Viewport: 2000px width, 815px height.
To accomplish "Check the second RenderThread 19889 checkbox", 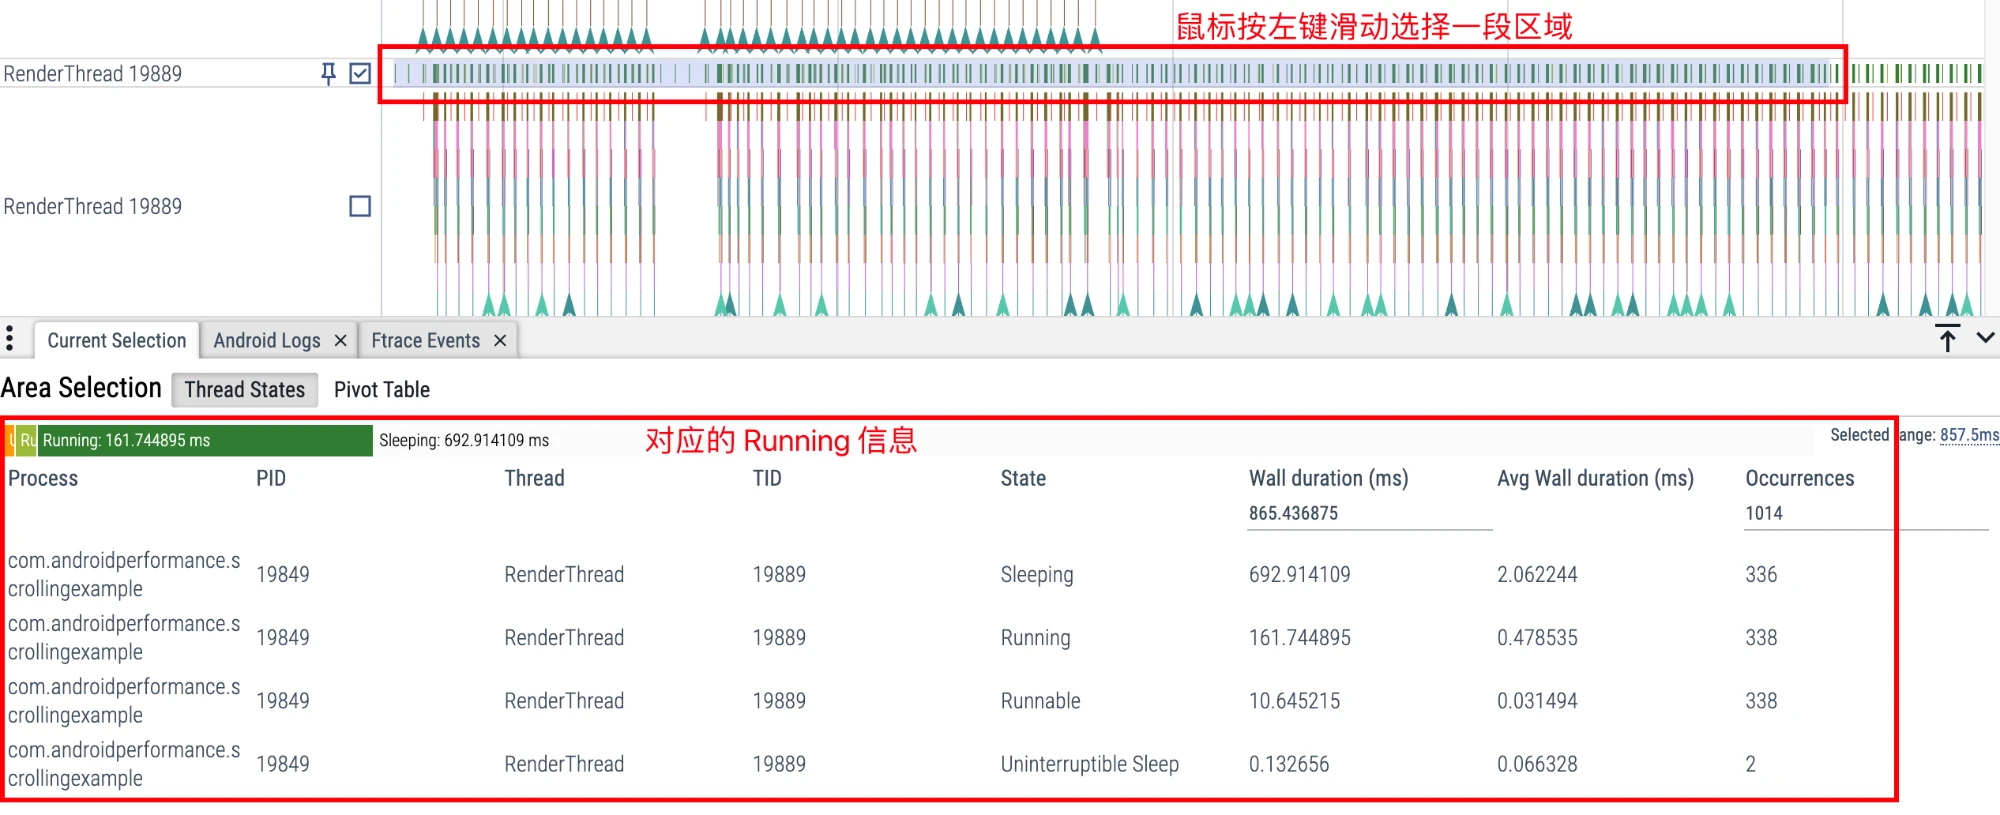I will click(360, 206).
